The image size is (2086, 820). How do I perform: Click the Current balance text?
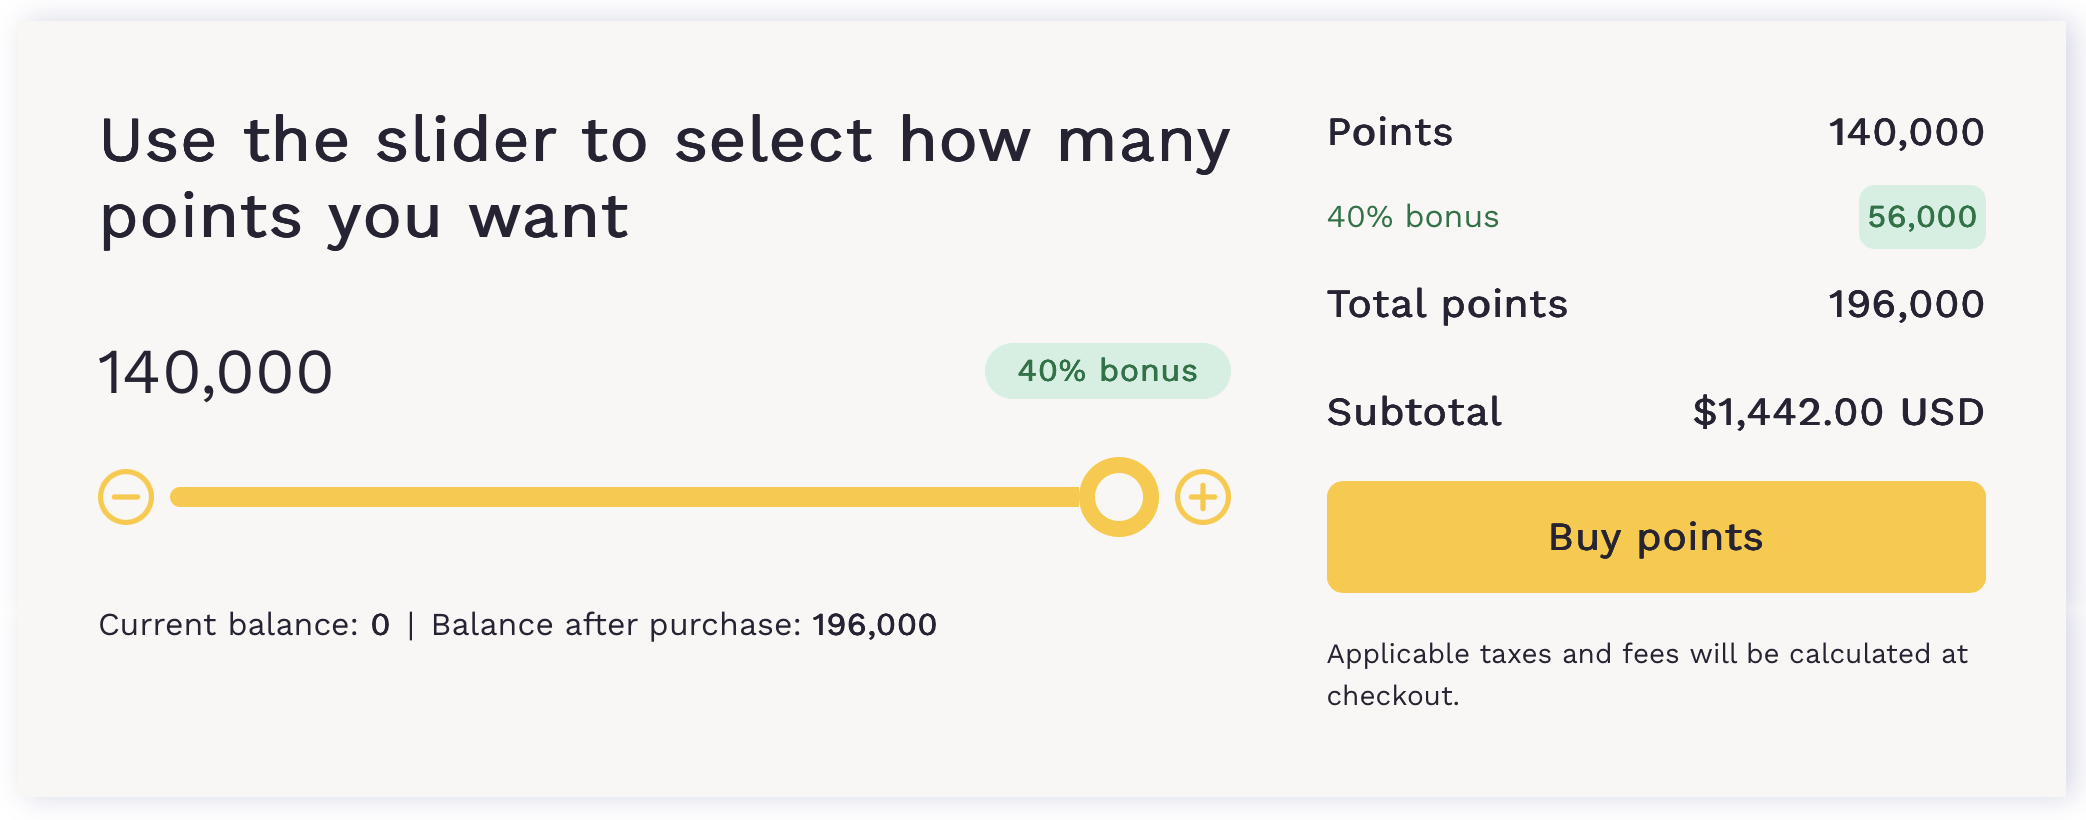pos(228,625)
